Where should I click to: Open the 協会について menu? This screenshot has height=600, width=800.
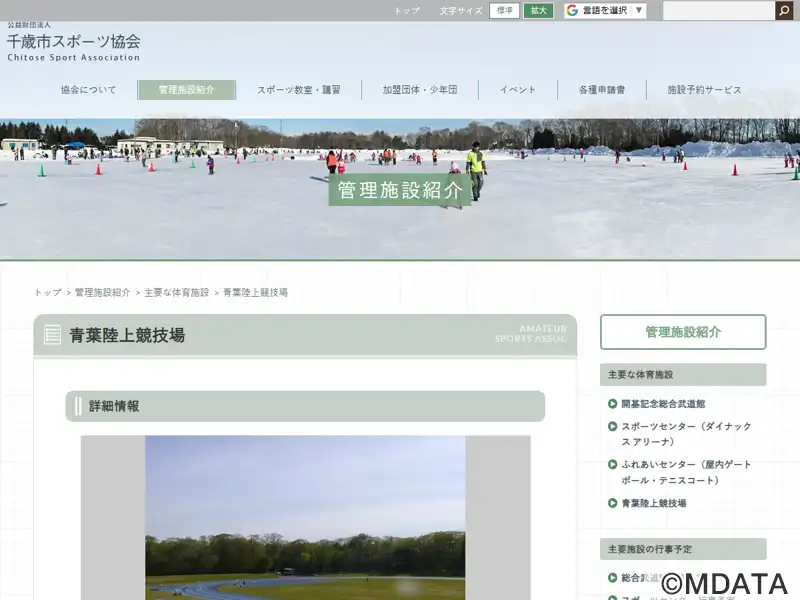coord(88,90)
